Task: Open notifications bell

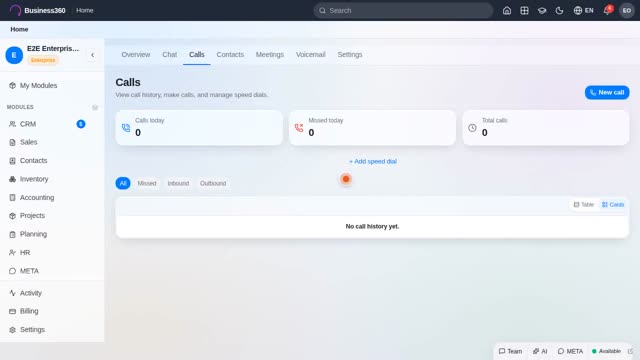Action: [x=607, y=11]
